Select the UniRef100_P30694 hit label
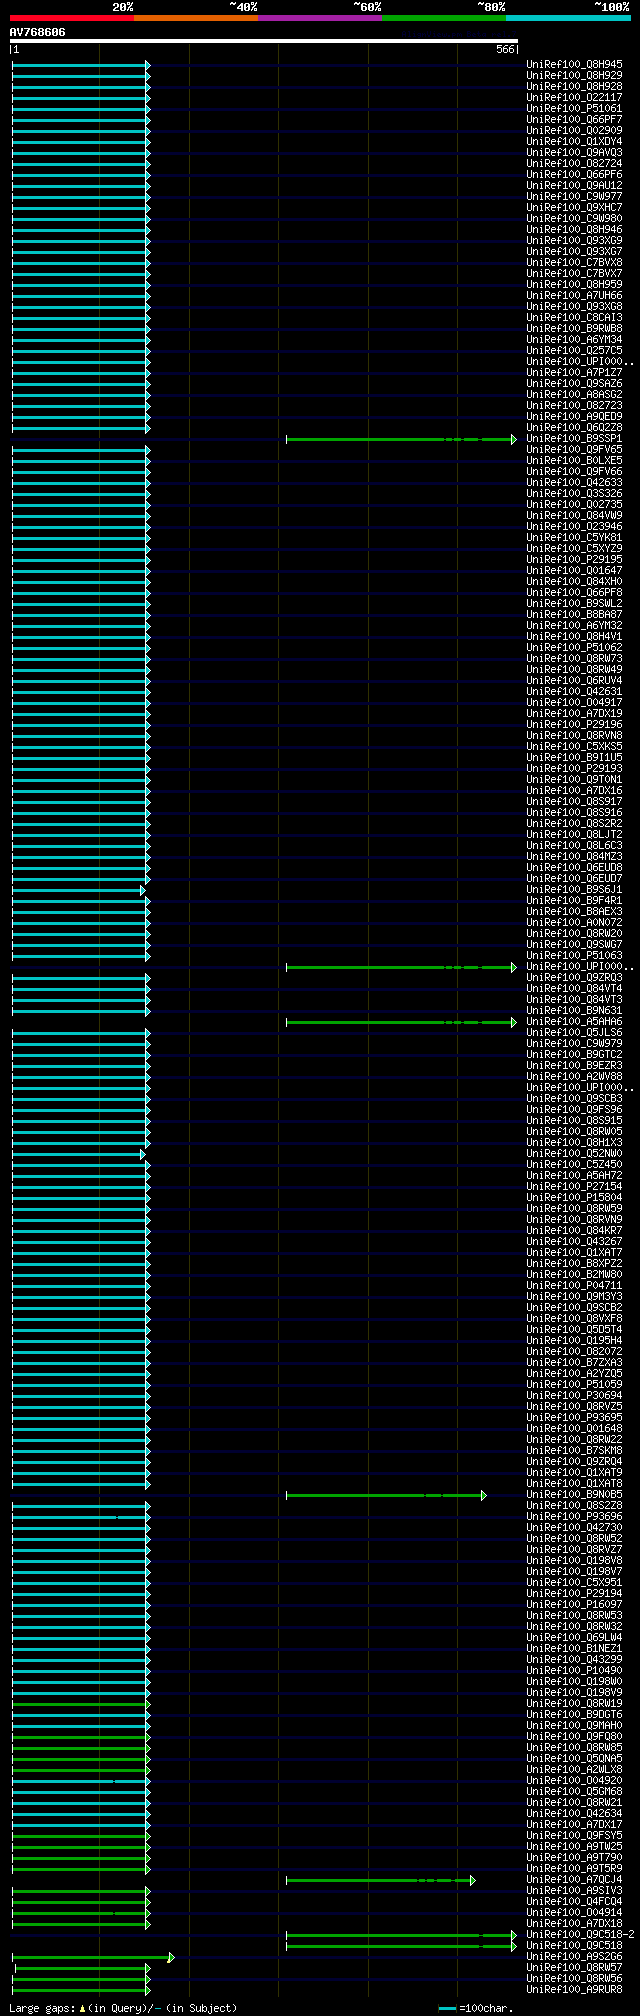Image resolution: width=640 pixels, height=2016 pixels. coord(574,1396)
